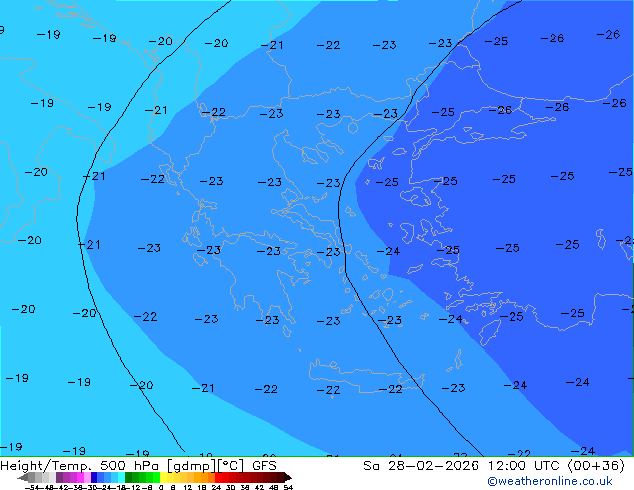
Task: Pick the first yellow swatch in legend
Action: 163,477
